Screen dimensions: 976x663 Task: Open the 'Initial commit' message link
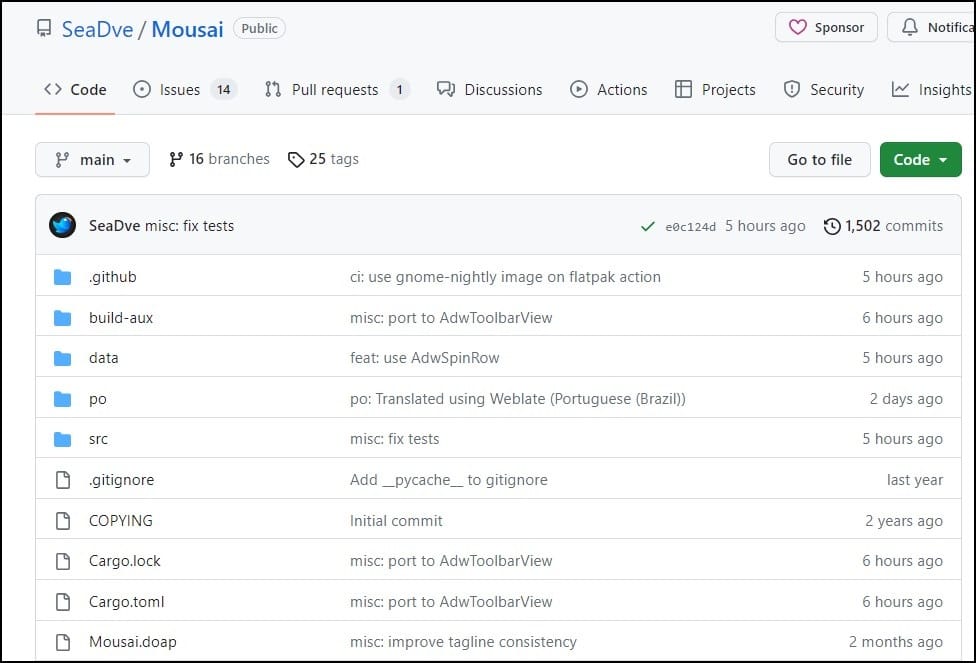(x=396, y=520)
